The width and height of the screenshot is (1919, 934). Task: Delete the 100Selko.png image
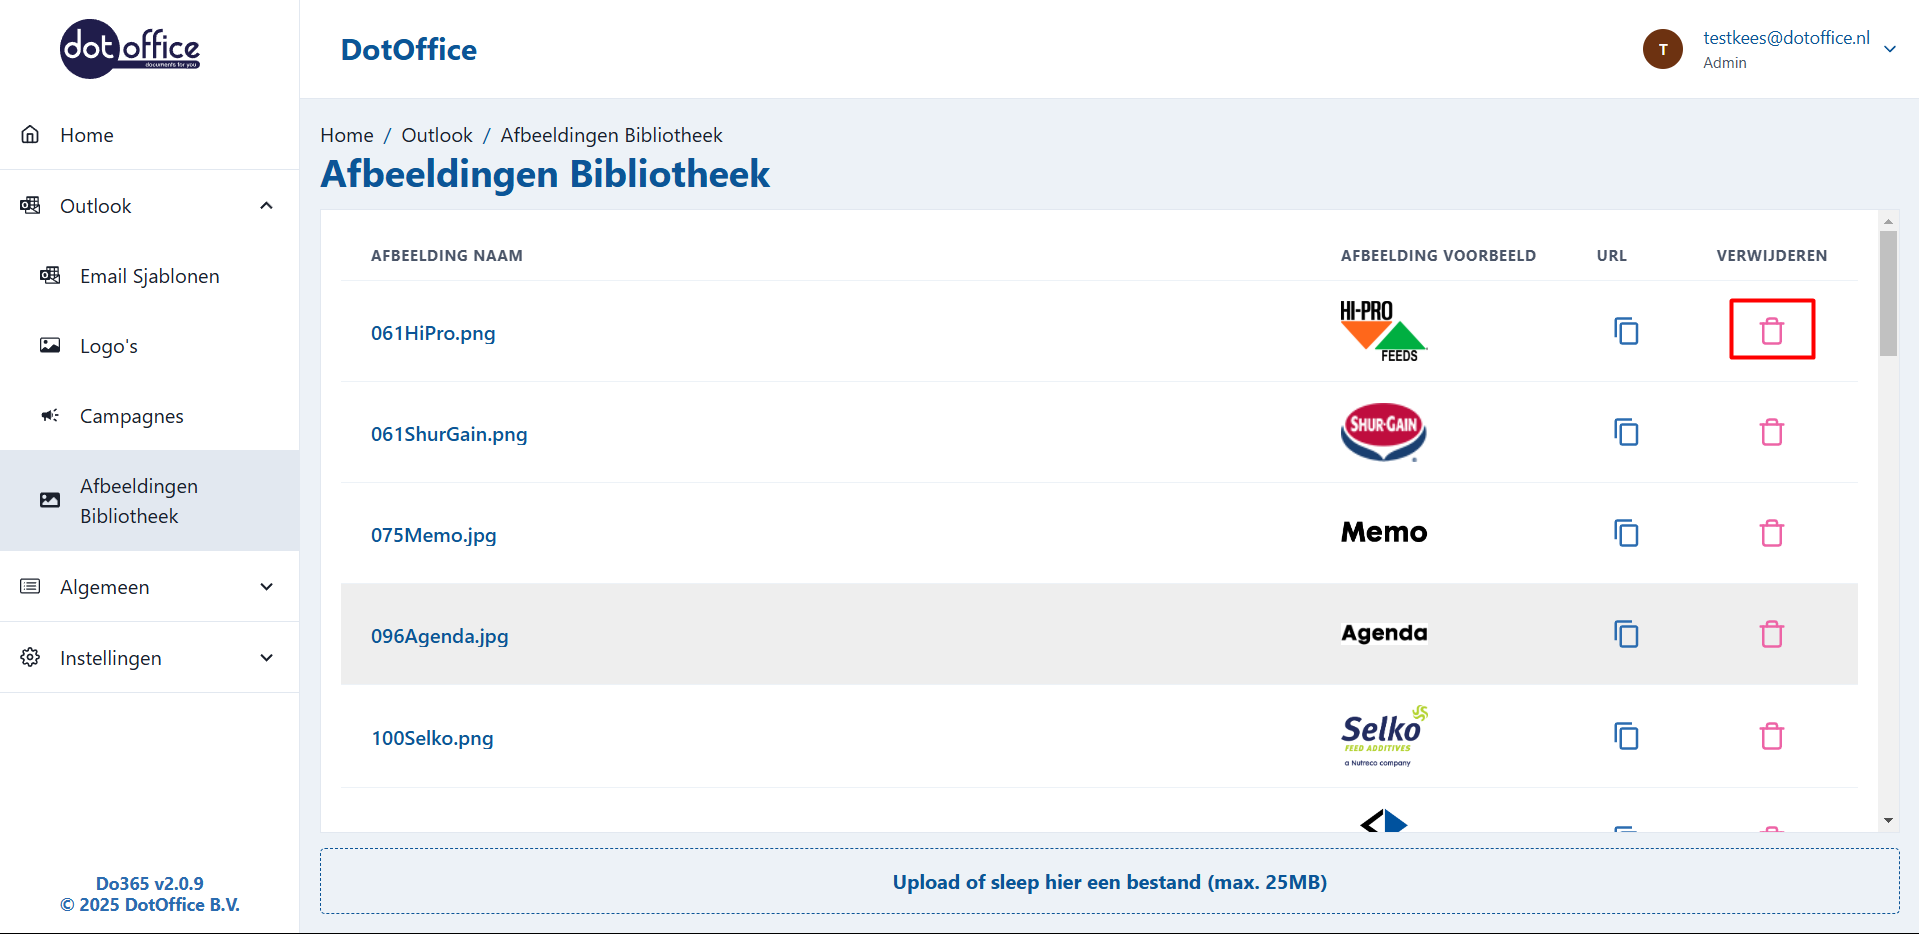(1771, 736)
